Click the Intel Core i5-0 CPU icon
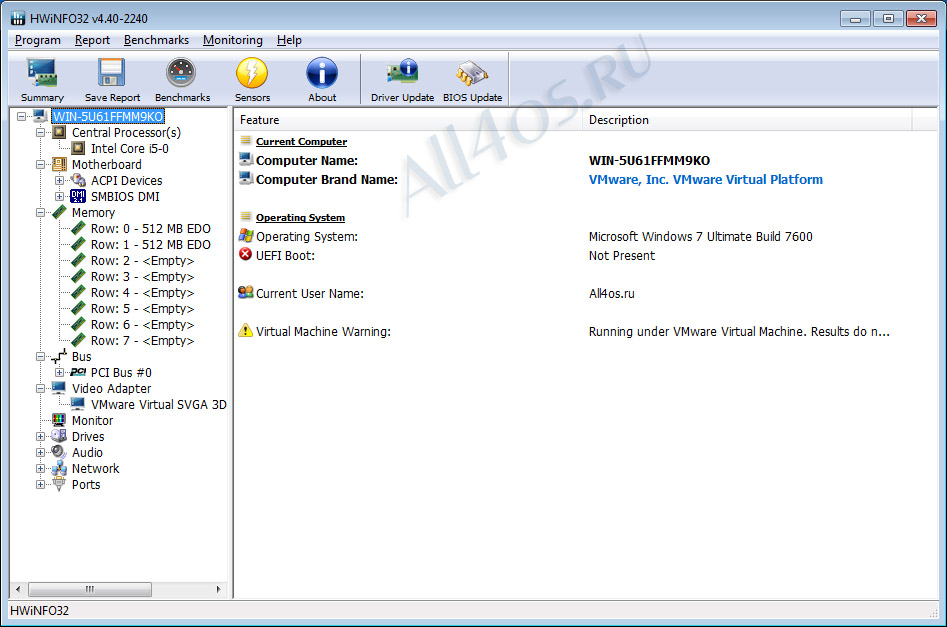The image size is (947, 627). [x=79, y=148]
